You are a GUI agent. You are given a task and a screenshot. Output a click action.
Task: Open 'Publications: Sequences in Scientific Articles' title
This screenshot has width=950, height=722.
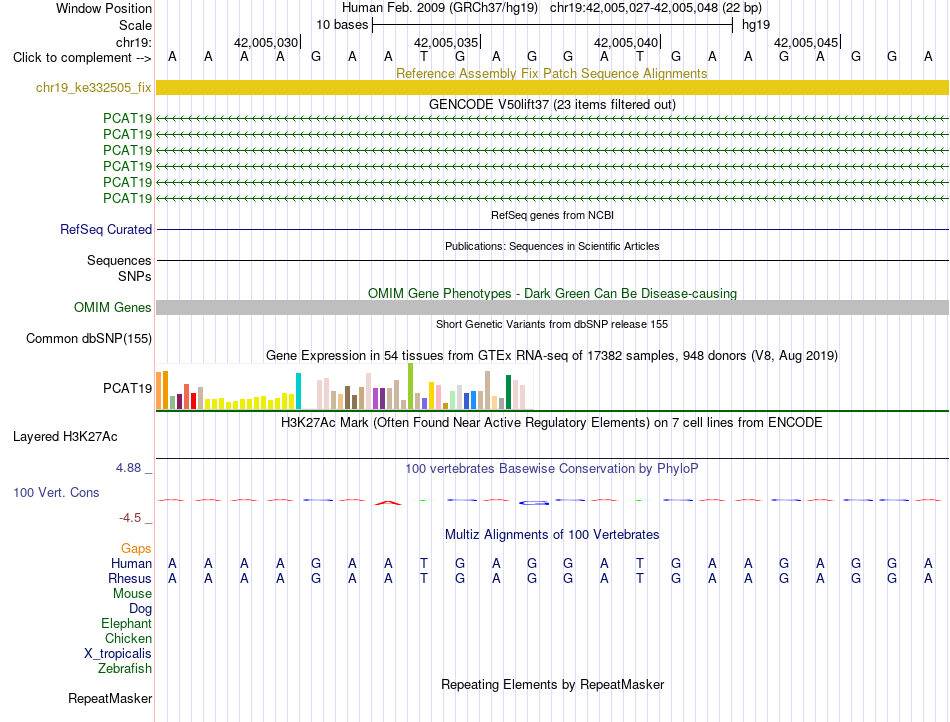[552, 246]
